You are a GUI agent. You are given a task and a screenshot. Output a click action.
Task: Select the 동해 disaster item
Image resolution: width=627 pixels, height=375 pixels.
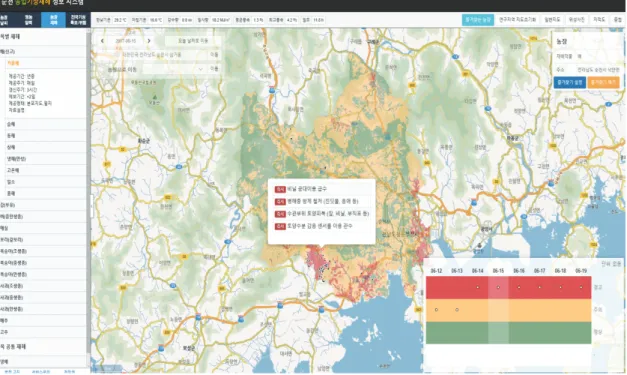(46, 136)
